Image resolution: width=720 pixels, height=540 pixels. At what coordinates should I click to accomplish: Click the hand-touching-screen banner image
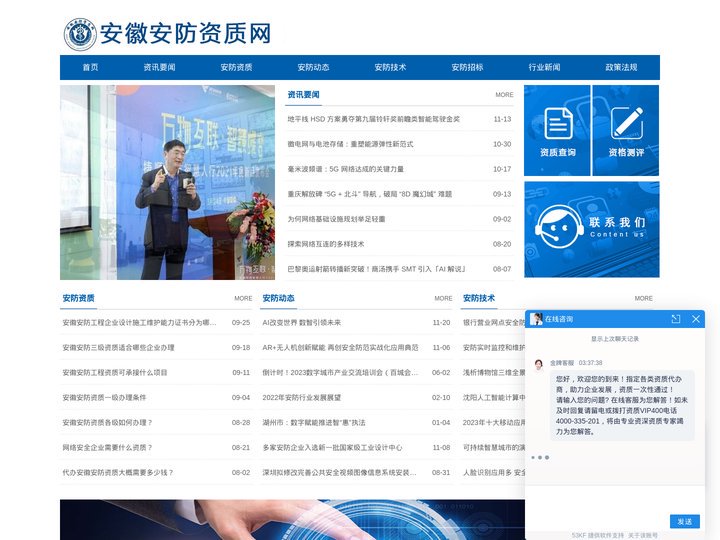click(x=292, y=520)
